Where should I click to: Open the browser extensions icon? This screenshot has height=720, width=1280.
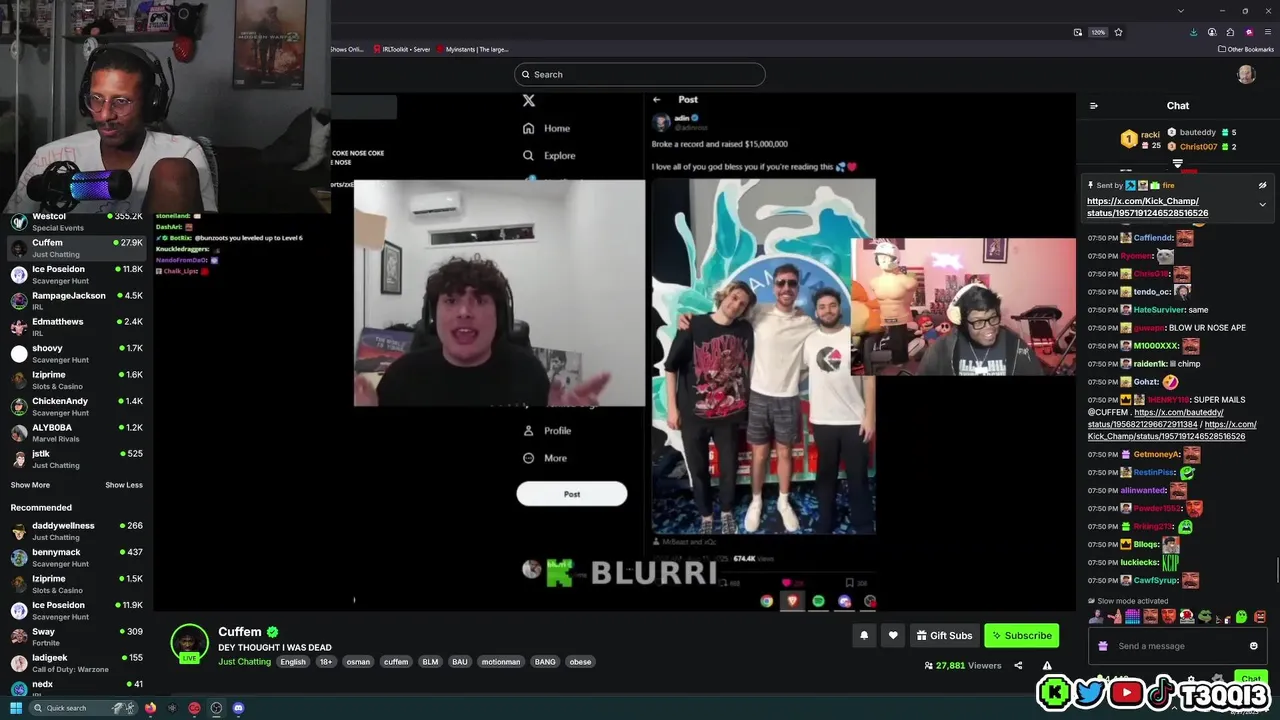(x=1230, y=32)
